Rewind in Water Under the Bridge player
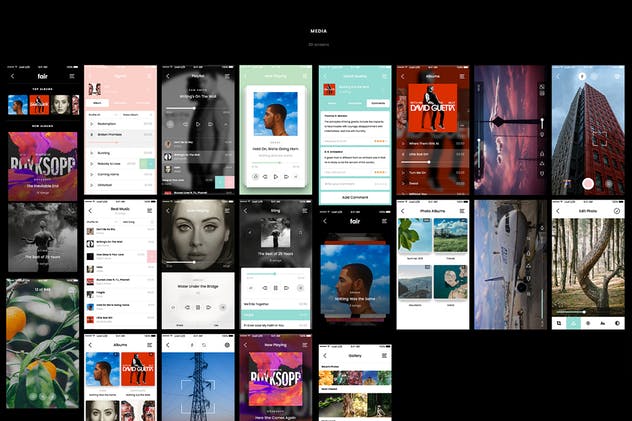Screen dimensions: 632x421 [187, 307]
